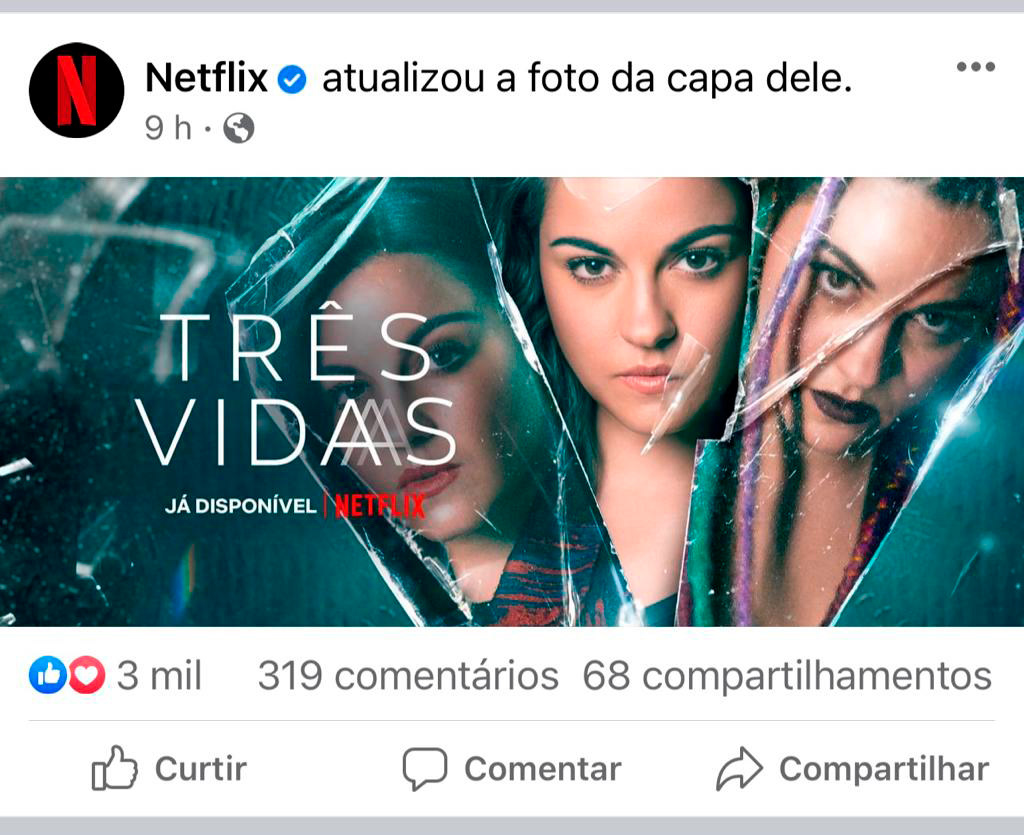Open the three-dot post options menu
The image size is (1024, 835).
pos(976,67)
